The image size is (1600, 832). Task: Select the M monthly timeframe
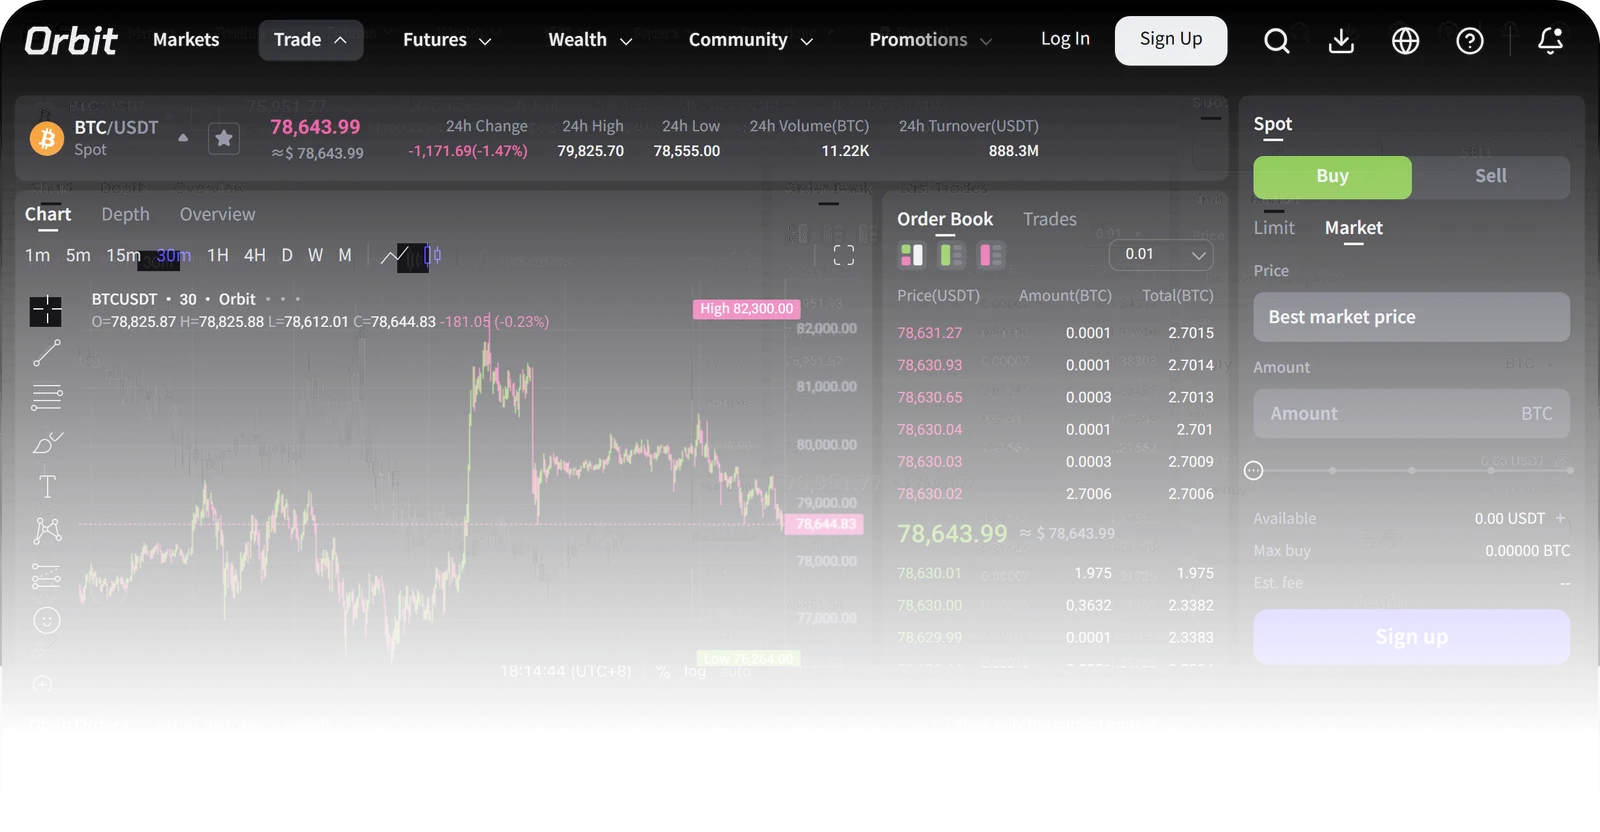[345, 256]
